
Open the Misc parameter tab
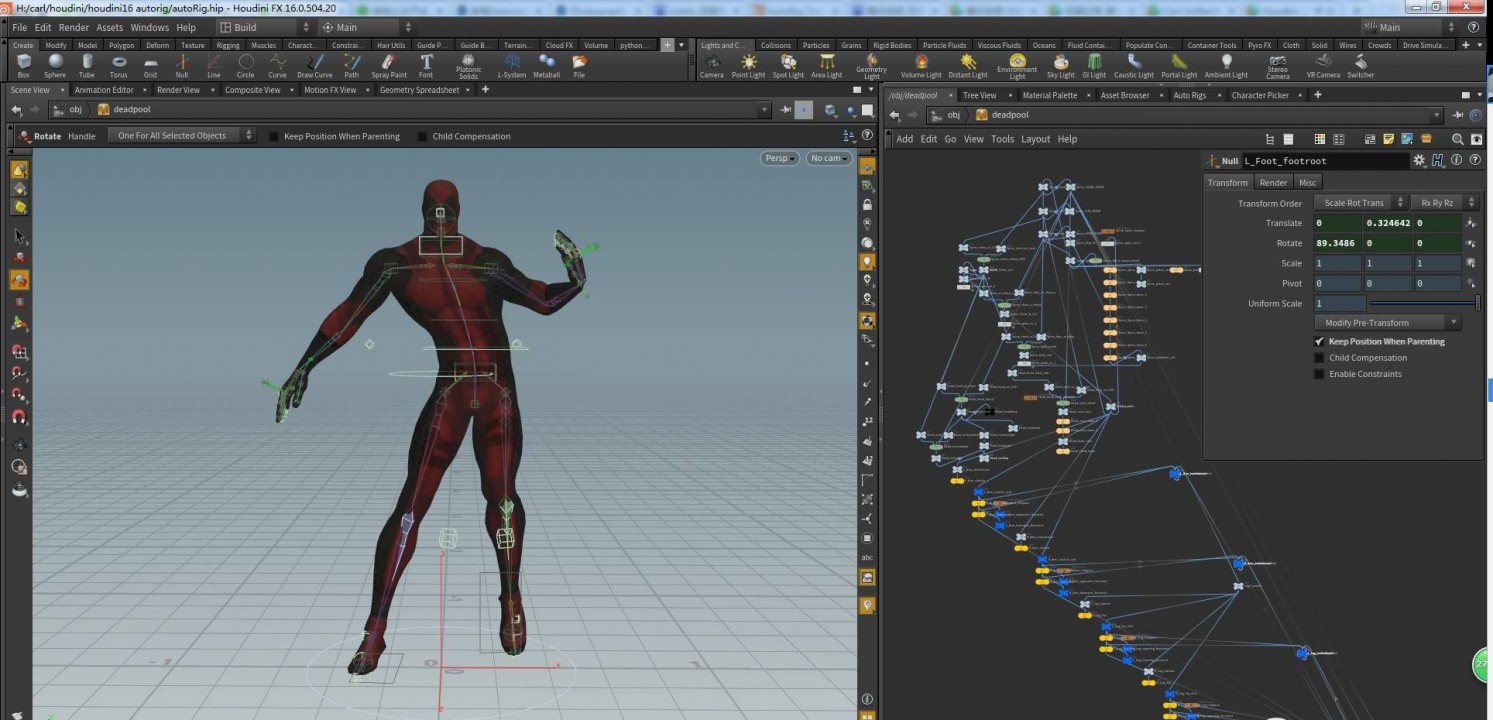(x=1307, y=182)
